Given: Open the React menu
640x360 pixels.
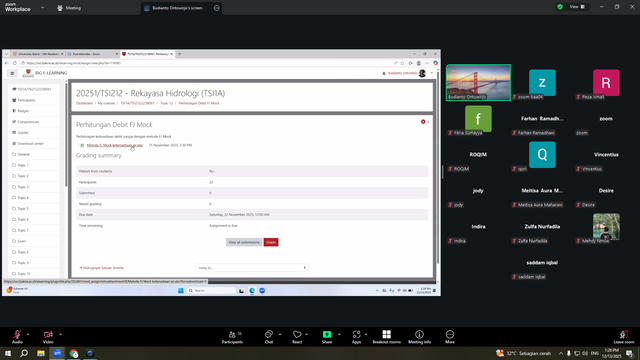Looking at the screenshot, I should 297,337.
